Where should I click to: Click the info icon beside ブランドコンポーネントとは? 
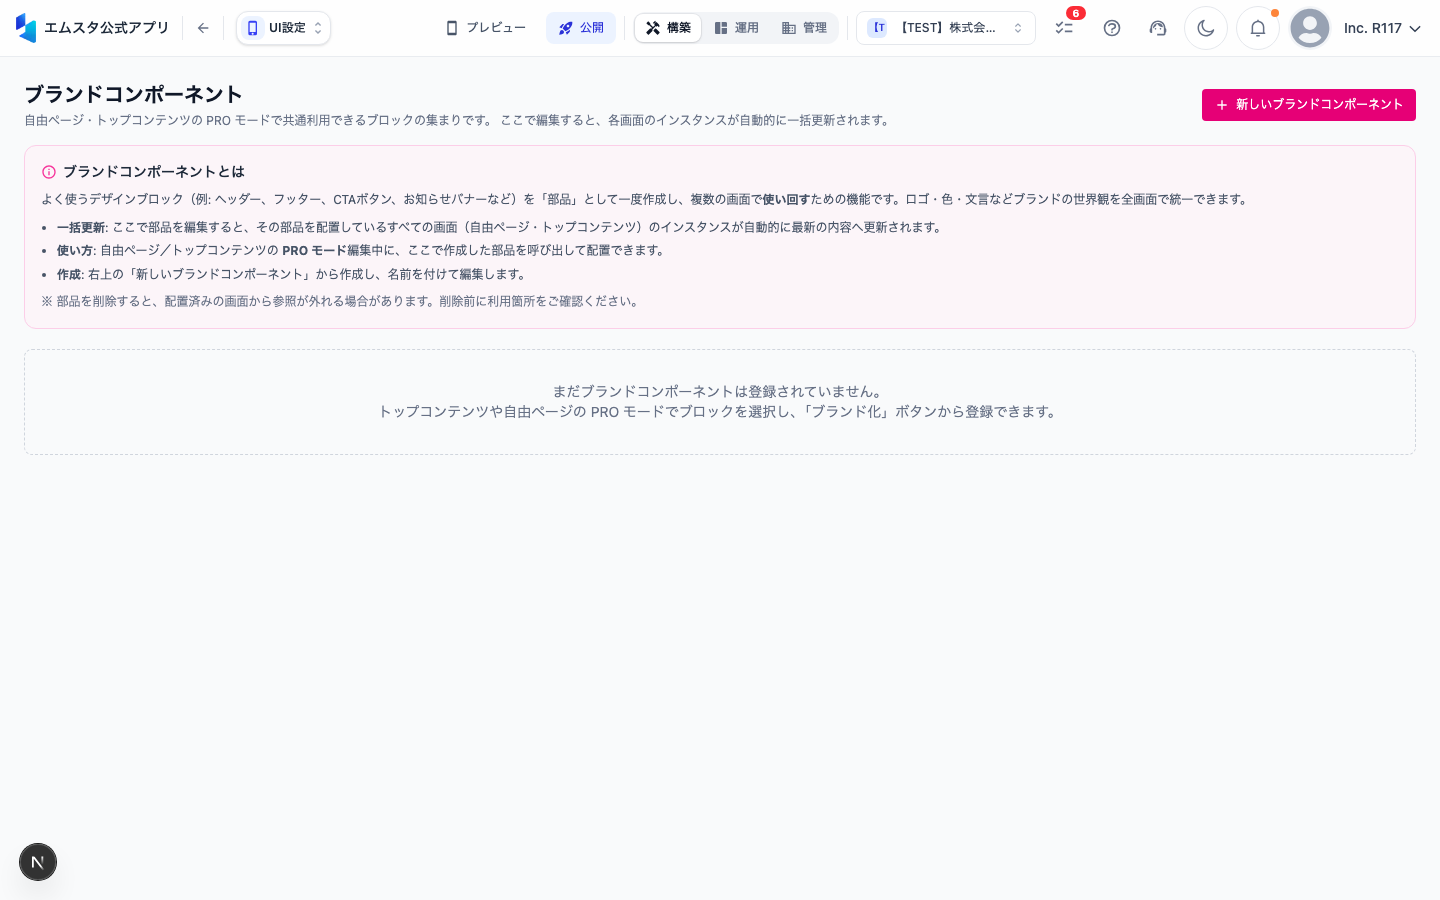click(x=49, y=172)
